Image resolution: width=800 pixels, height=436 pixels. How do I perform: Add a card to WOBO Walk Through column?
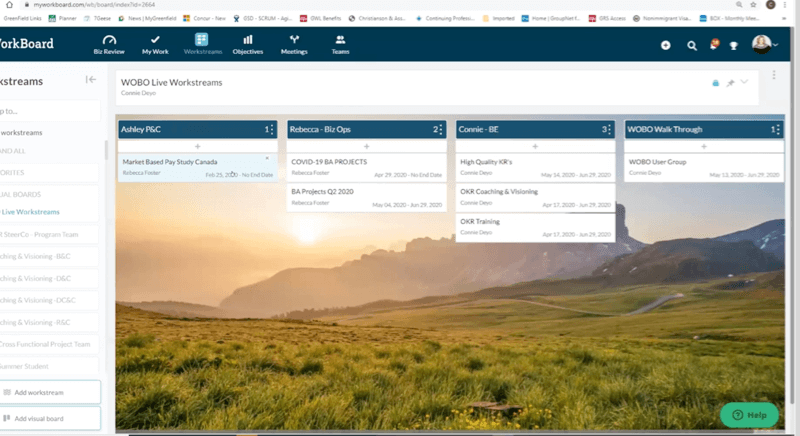[704, 146]
